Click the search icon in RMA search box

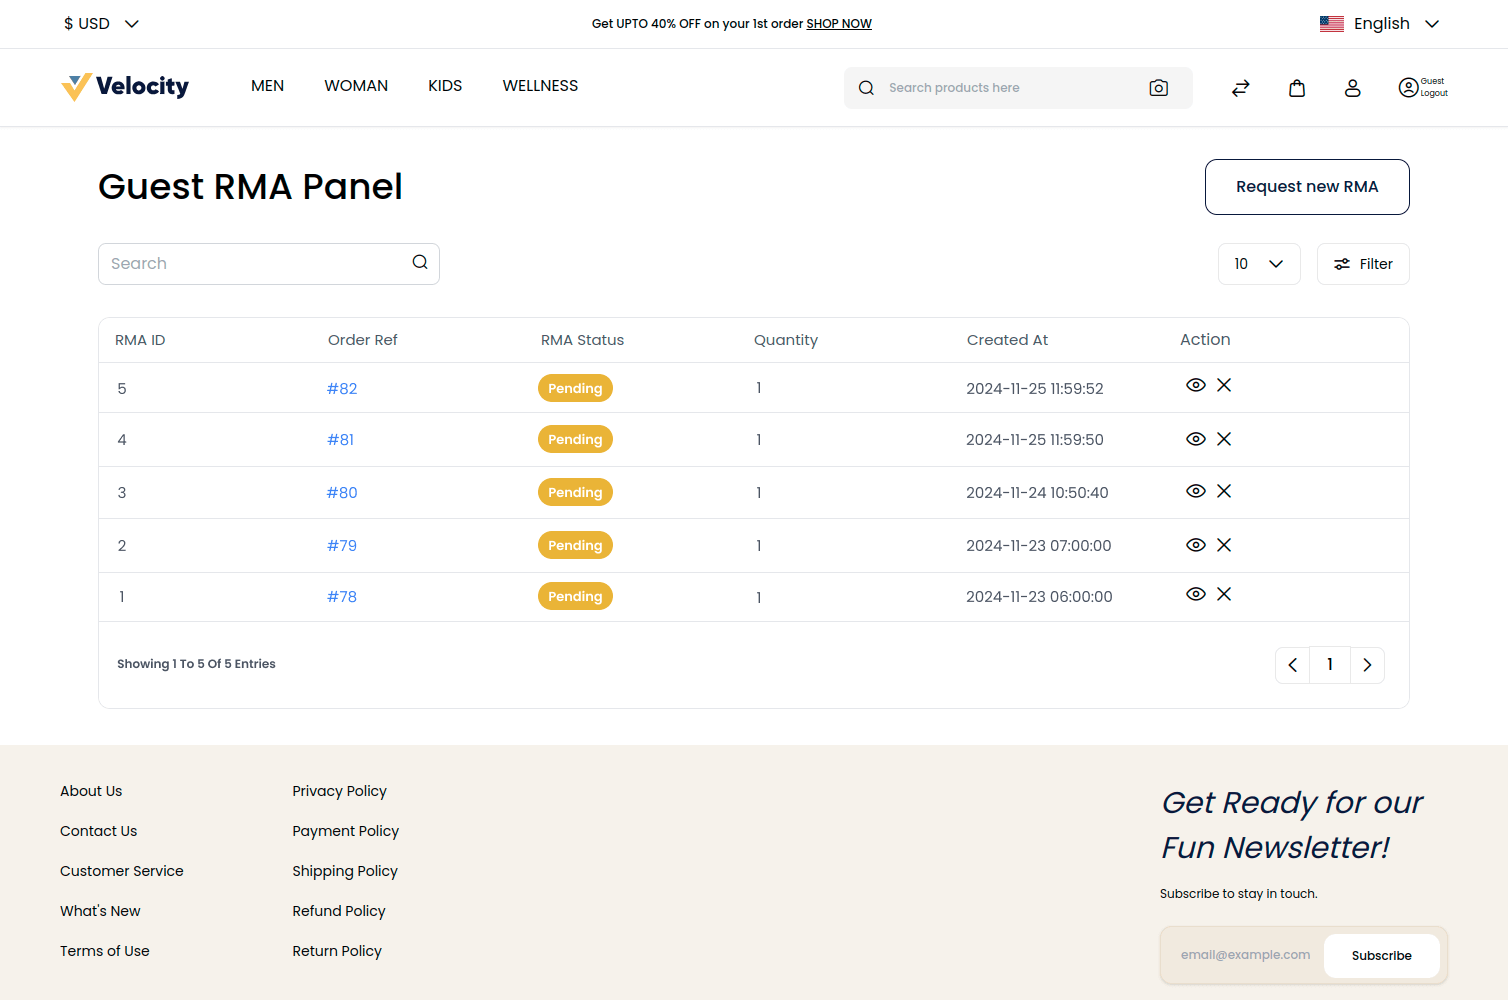click(420, 262)
